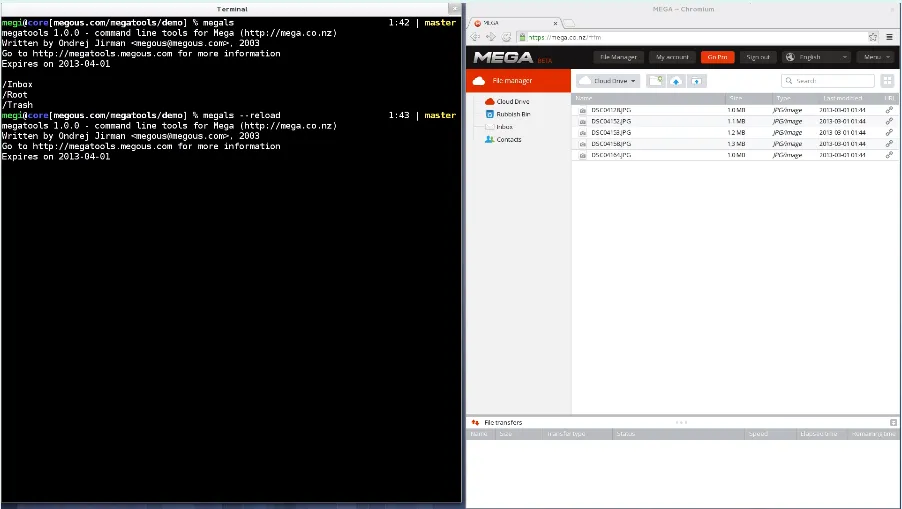Click the /Inbox line in Terminal output
902x509 pixels.
[17, 84]
